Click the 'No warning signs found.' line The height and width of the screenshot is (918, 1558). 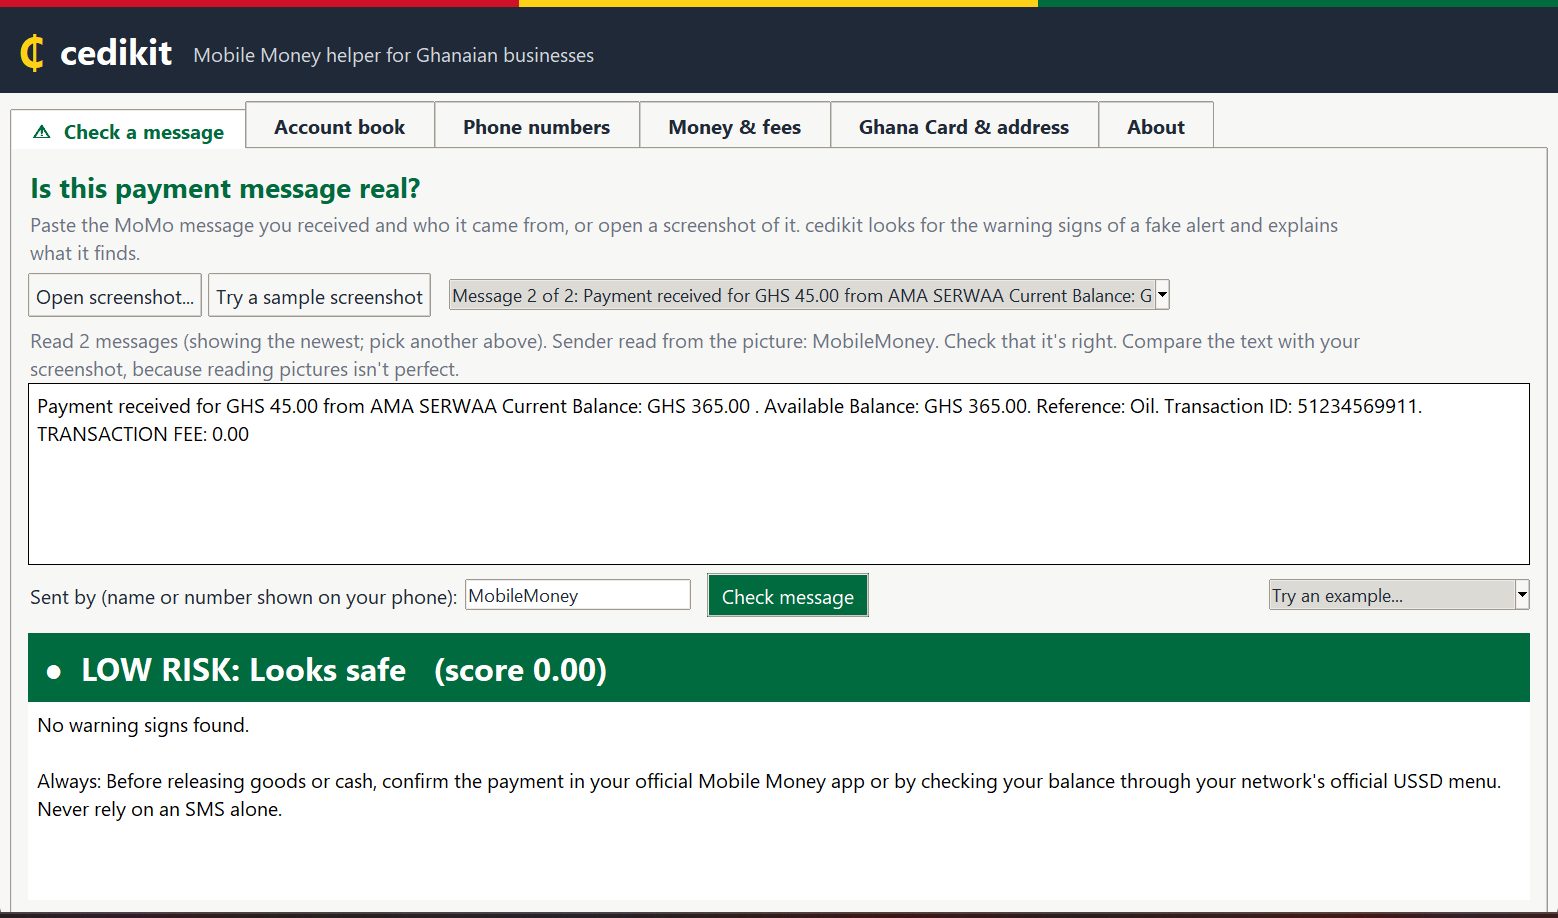click(x=143, y=725)
